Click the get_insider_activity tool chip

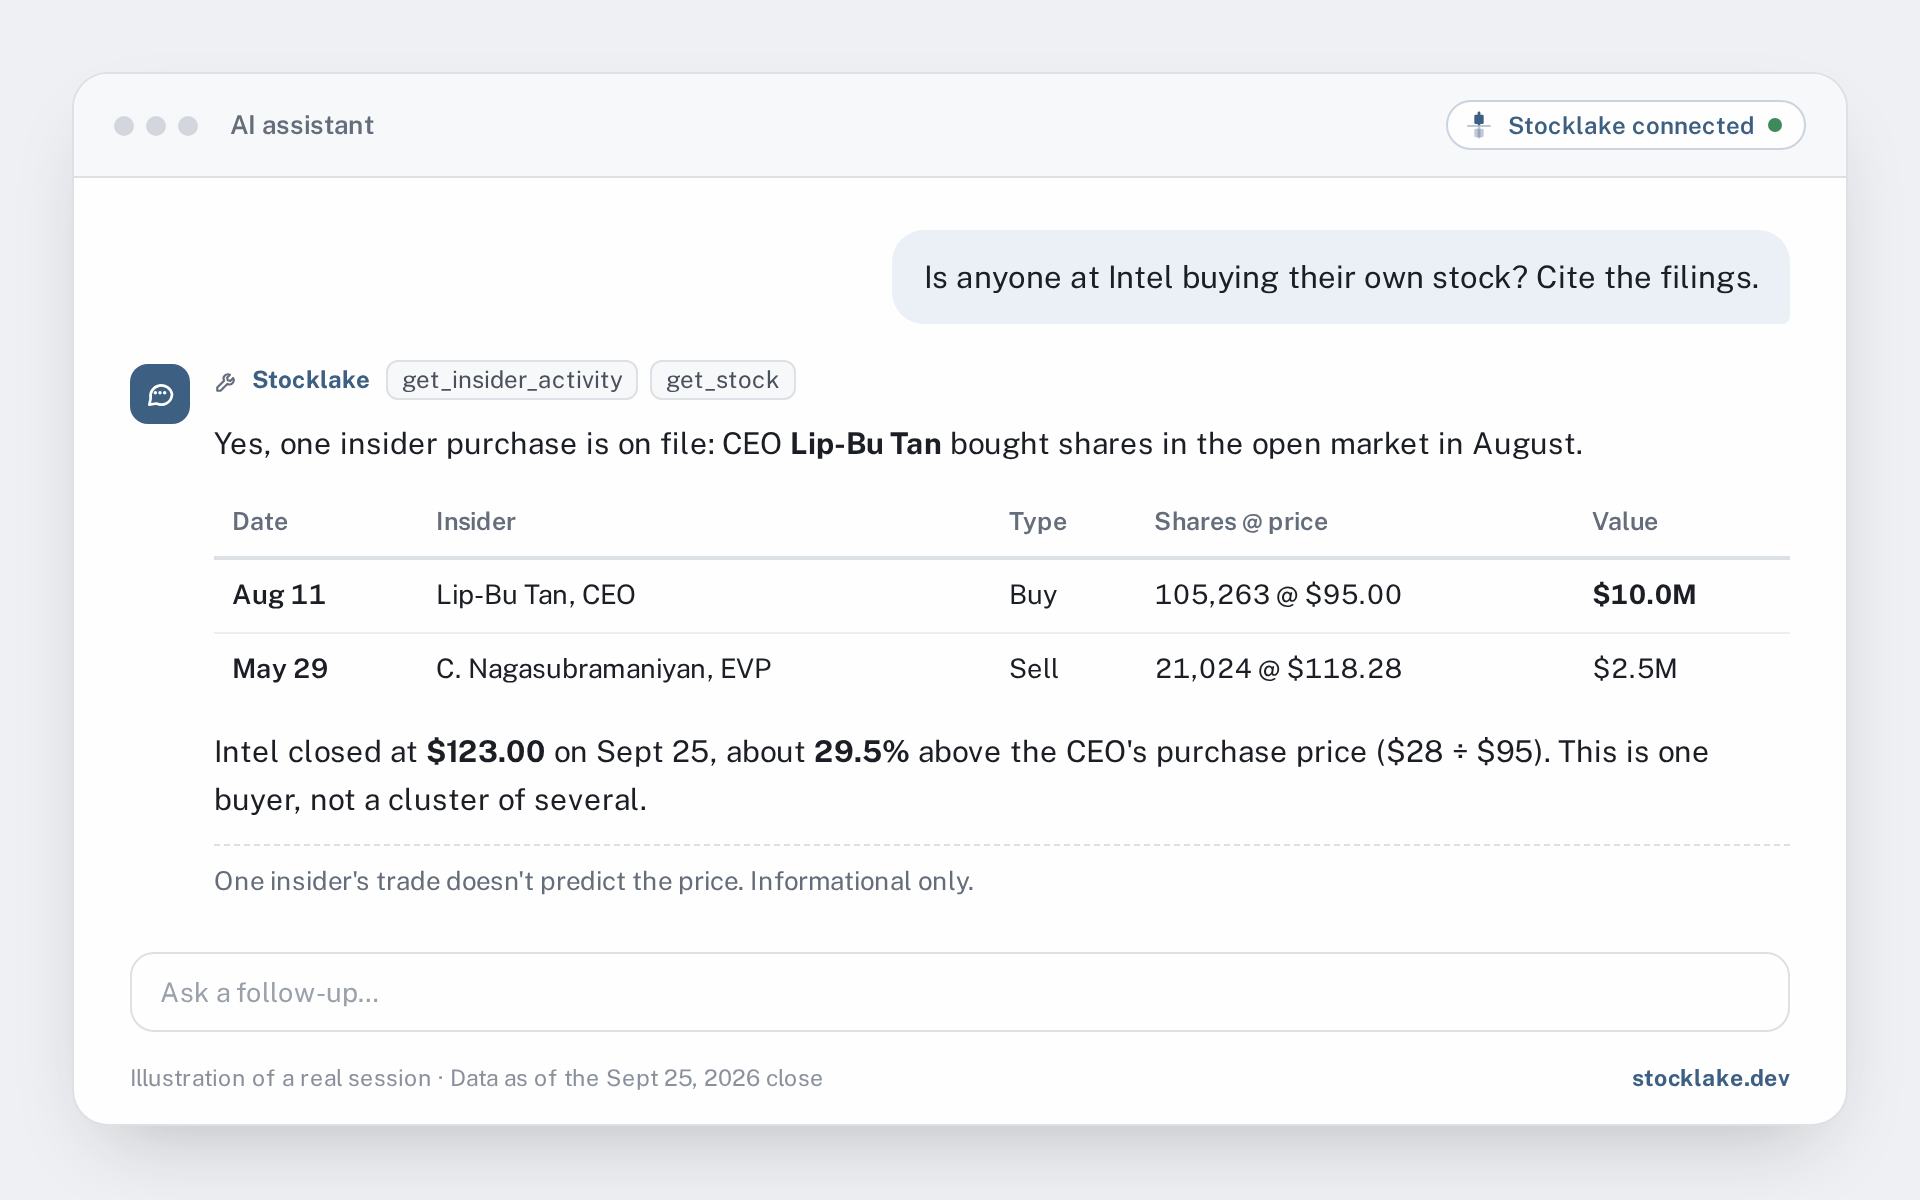point(512,380)
